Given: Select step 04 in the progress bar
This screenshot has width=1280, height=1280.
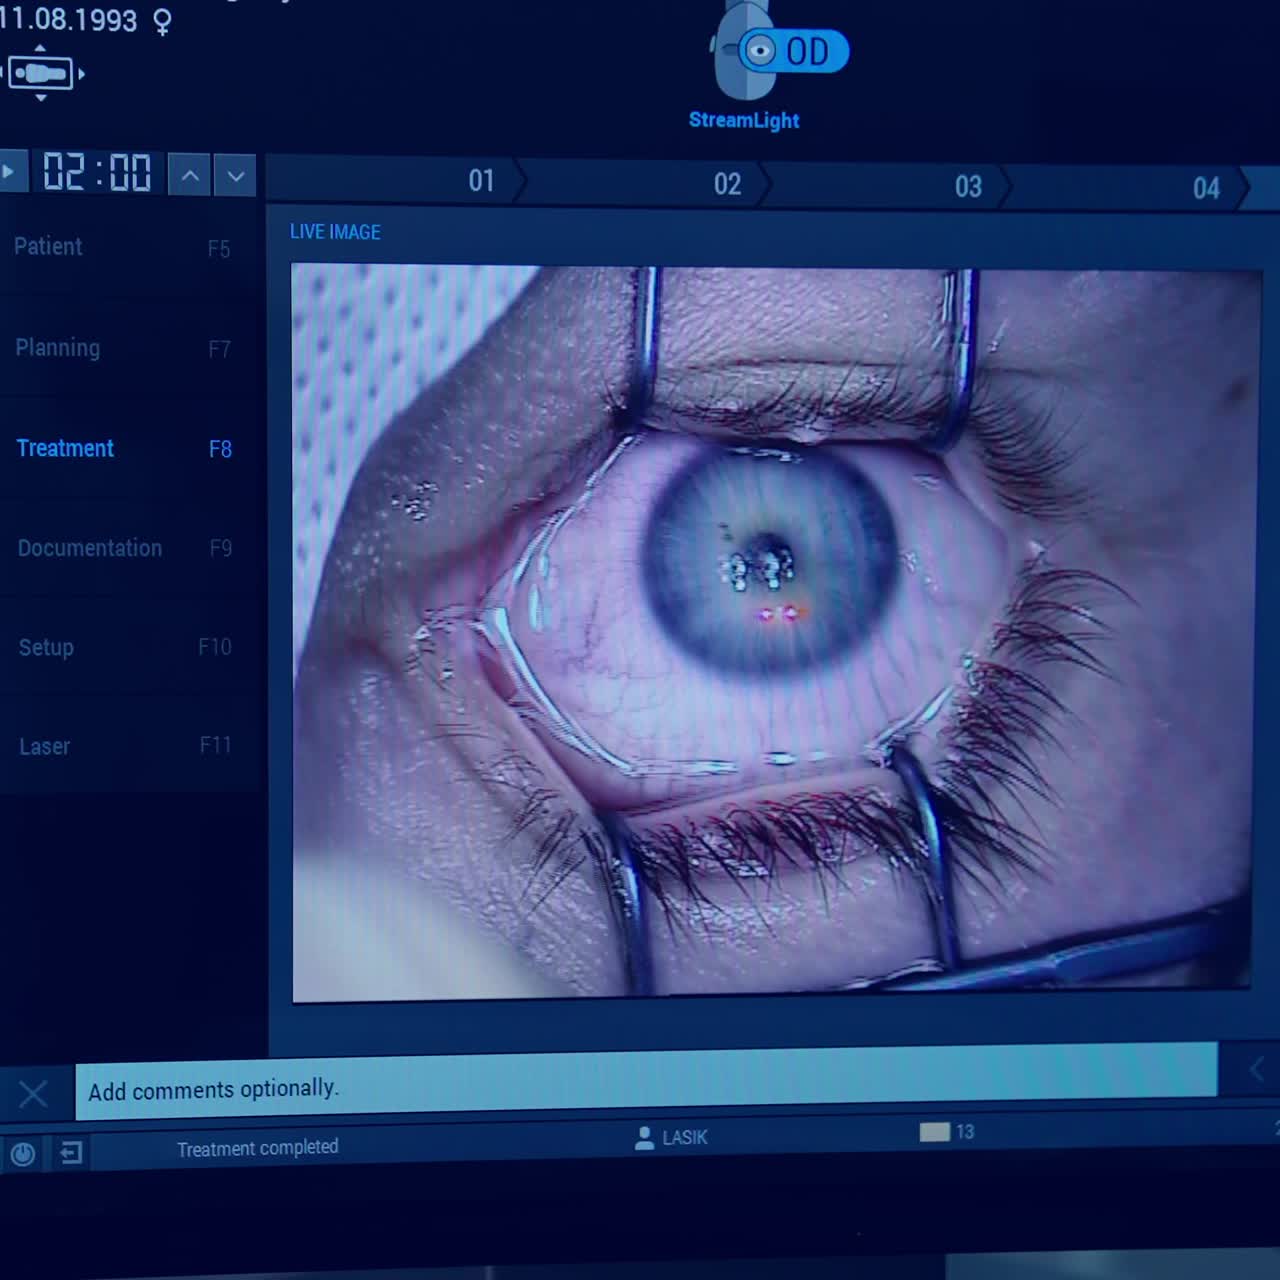Looking at the screenshot, I should (1206, 189).
